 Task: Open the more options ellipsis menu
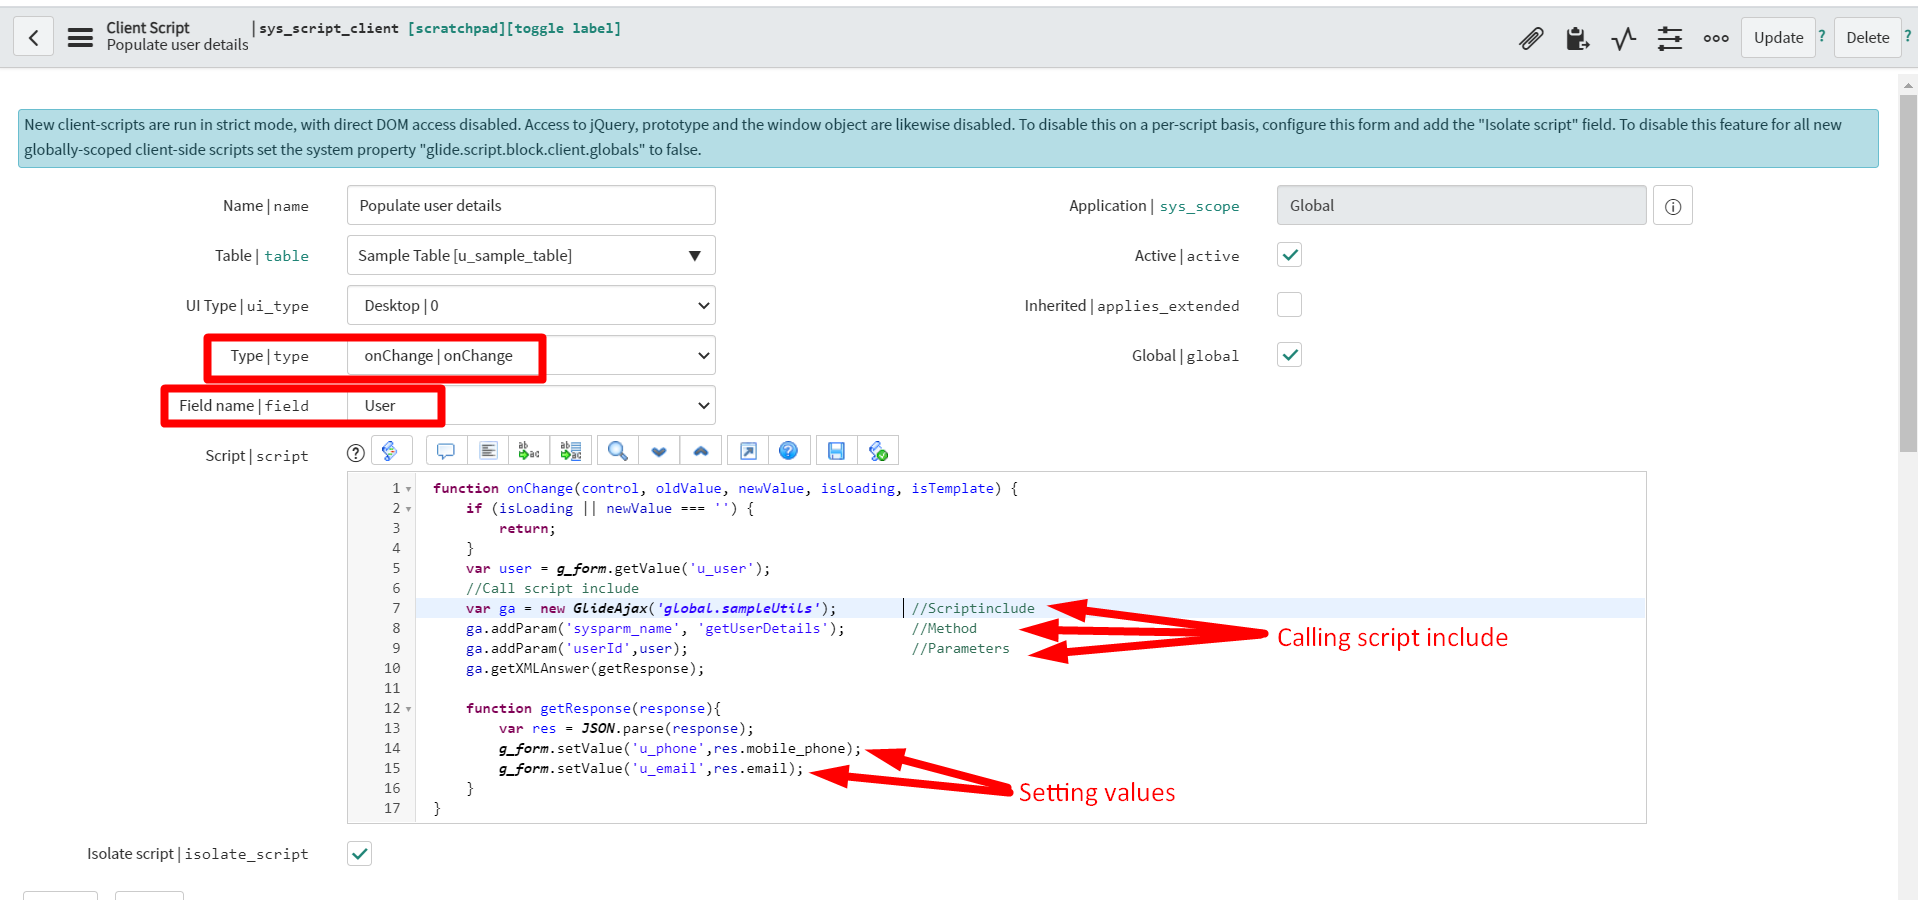[1716, 38]
